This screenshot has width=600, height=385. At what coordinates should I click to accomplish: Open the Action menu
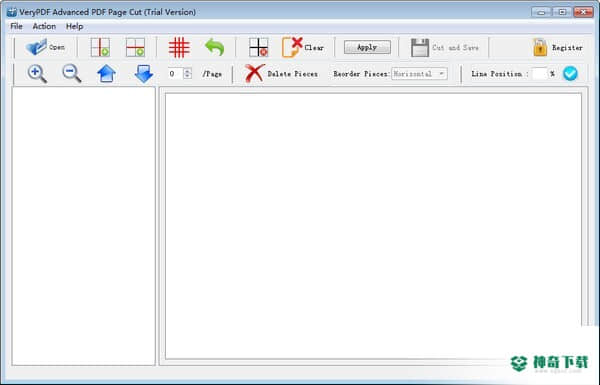[44, 26]
